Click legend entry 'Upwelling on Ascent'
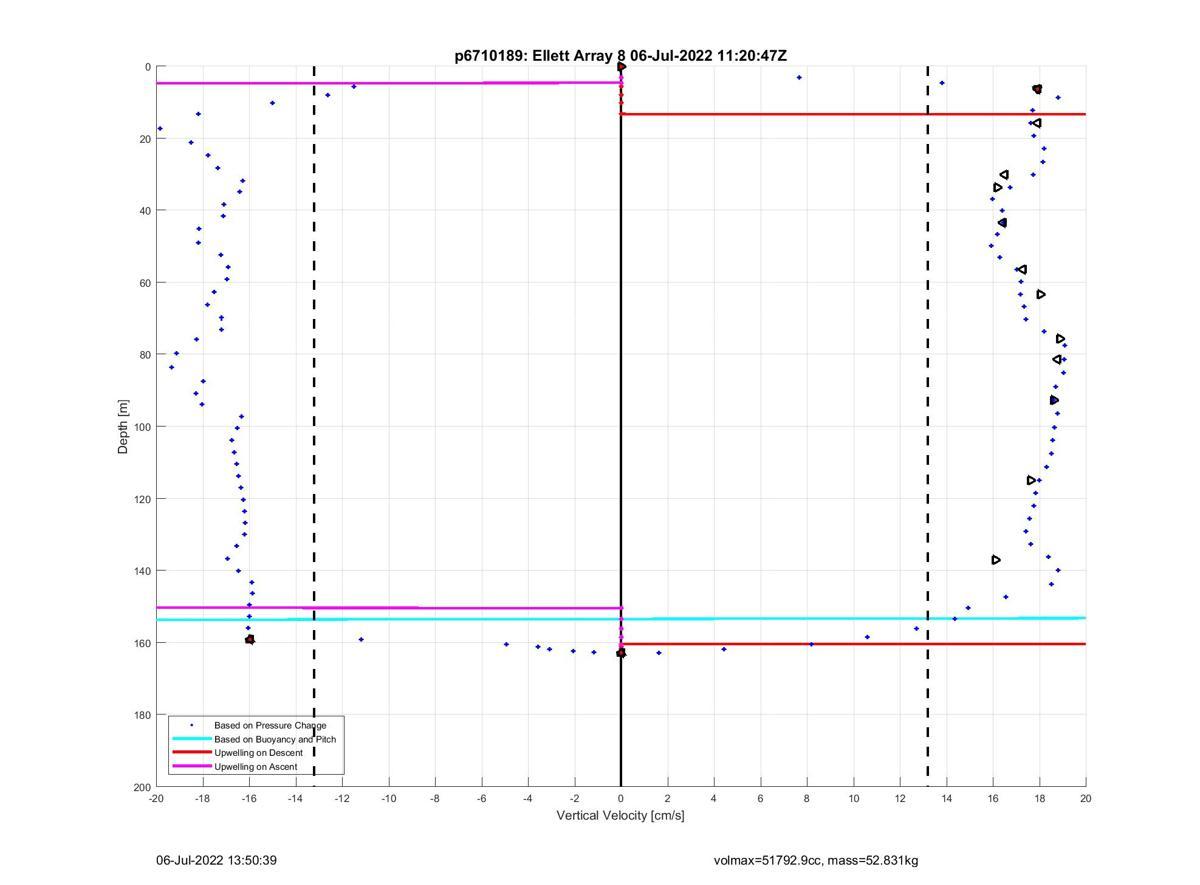1200x885 pixels. [257, 767]
